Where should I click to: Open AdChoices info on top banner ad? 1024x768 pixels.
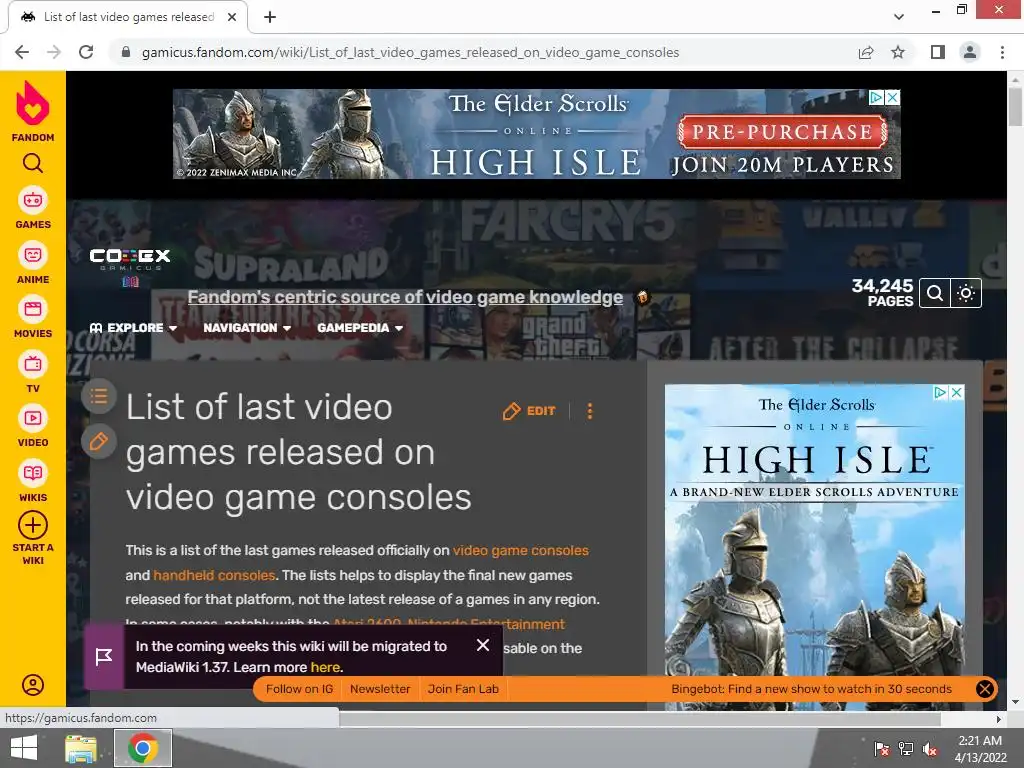coord(876,97)
